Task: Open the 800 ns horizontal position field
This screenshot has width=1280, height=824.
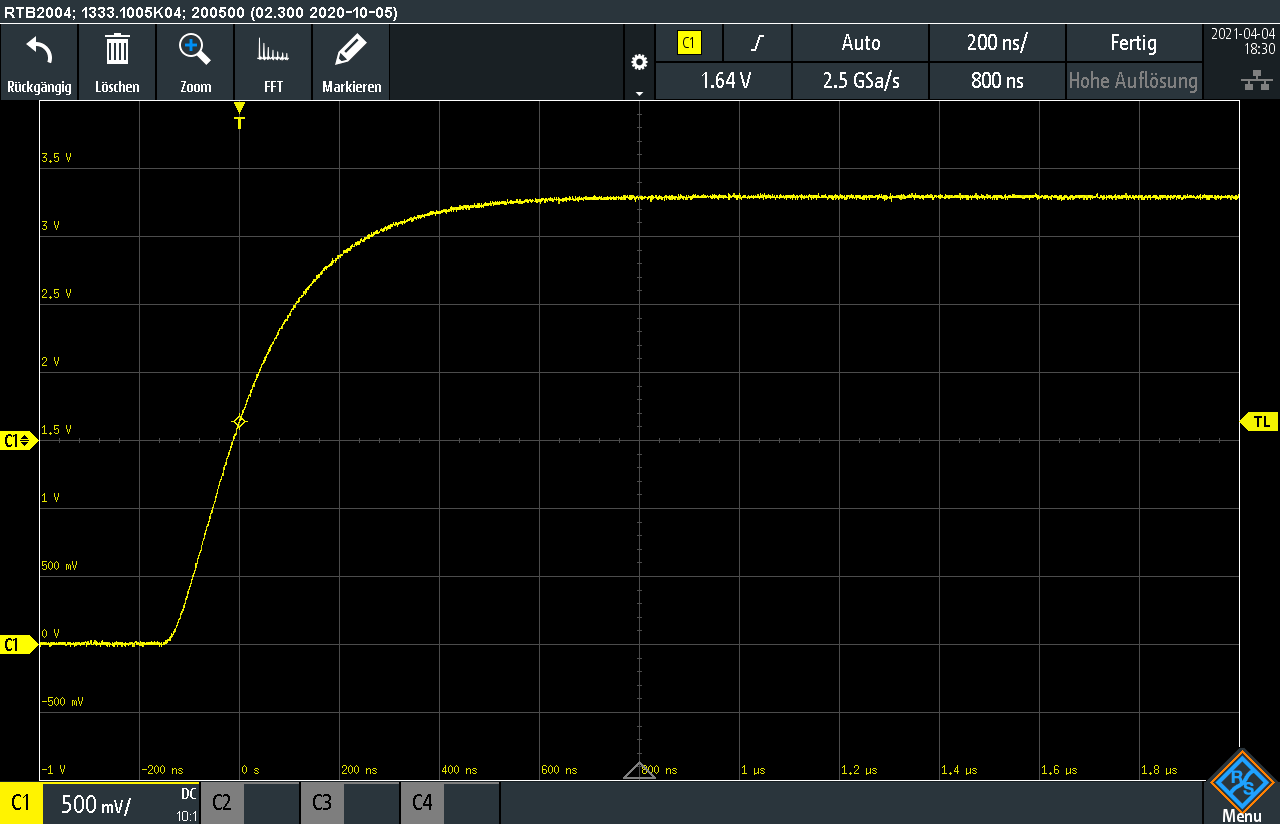Action: (x=997, y=81)
